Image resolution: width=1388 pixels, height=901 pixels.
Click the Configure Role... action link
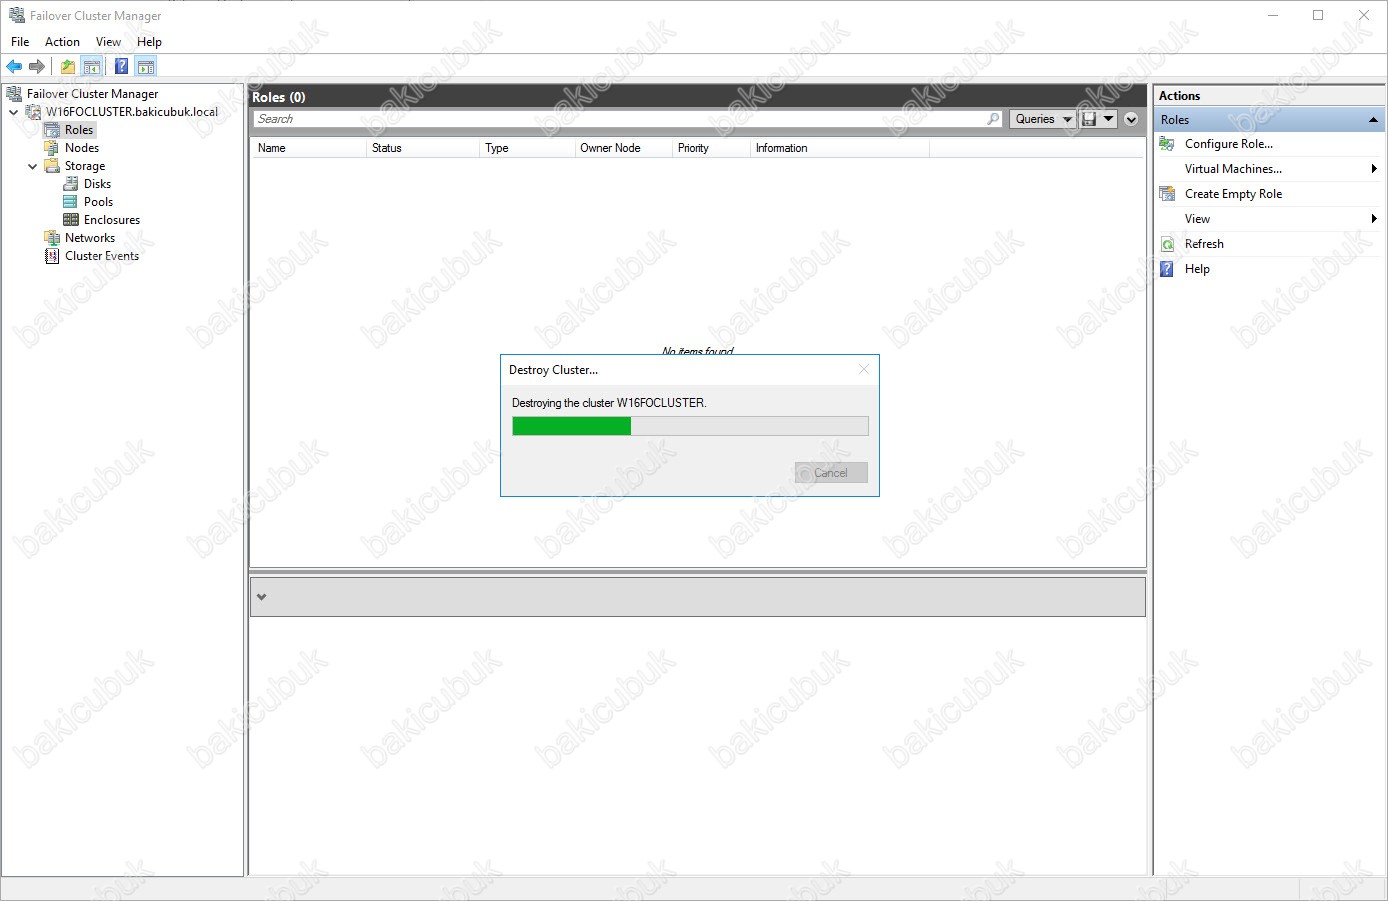click(x=1229, y=144)
